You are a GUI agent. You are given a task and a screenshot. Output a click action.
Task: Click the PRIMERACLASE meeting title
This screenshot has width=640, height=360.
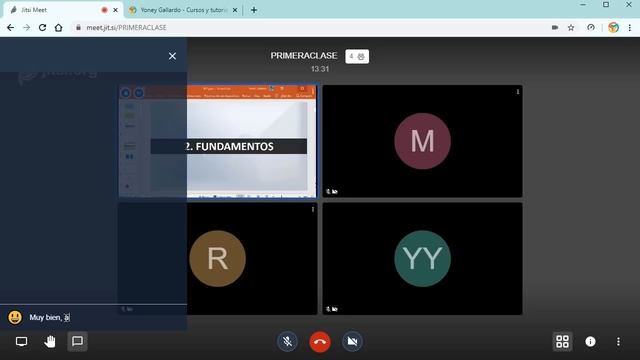coord(304,56)
